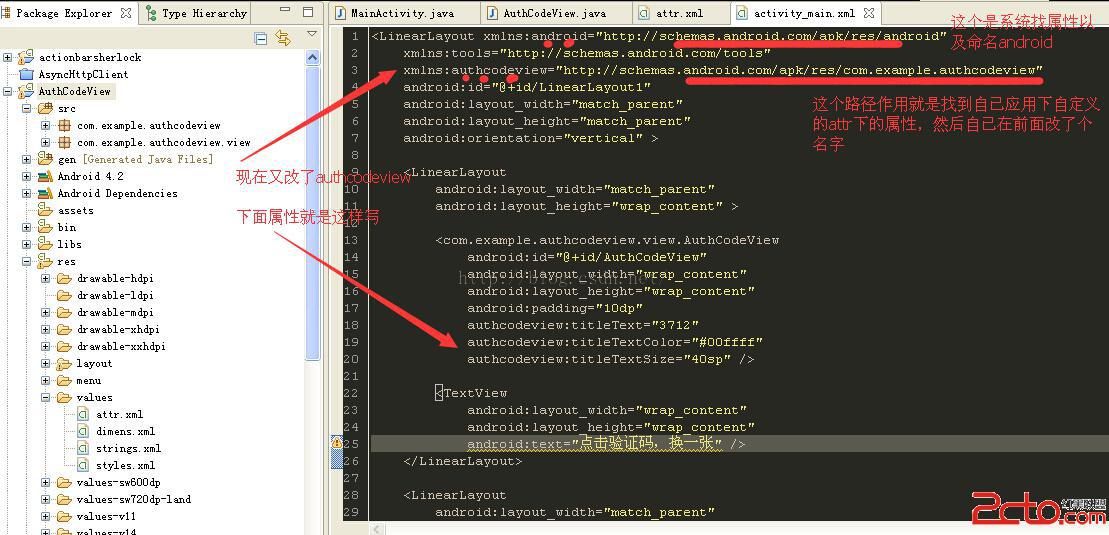Screen dimensions: 1109x535
Task: Click the AsyncHttpClient project folder icon
Action: click(26, 74)
